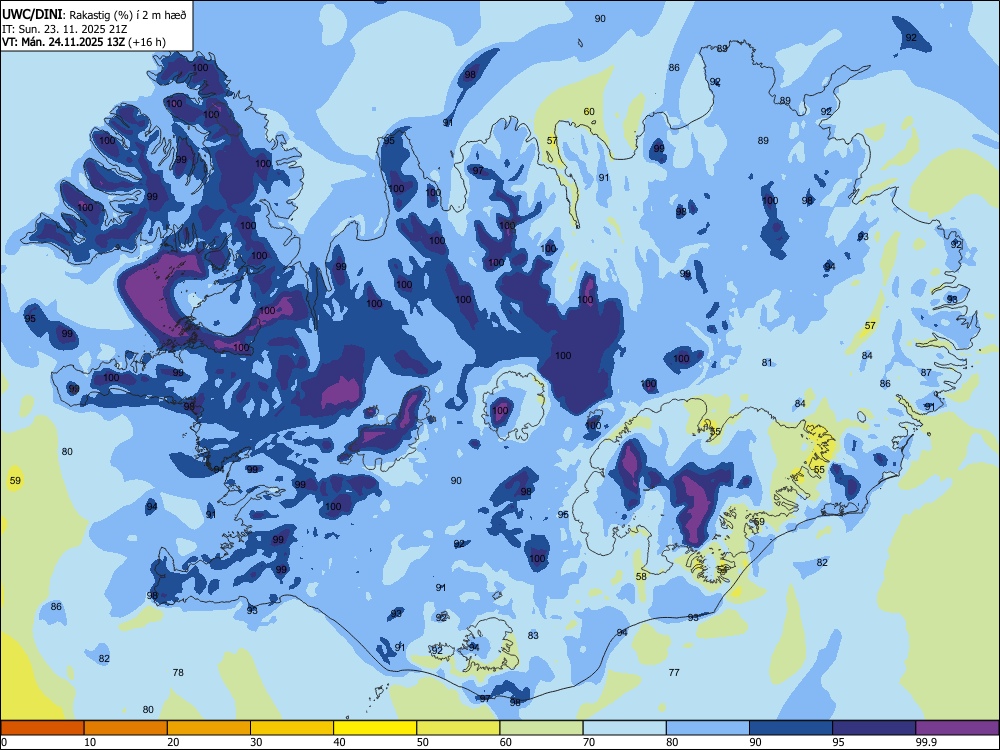
Task: Click the 50–60 pale yellow legend swatch
Action: pos(458,728)
